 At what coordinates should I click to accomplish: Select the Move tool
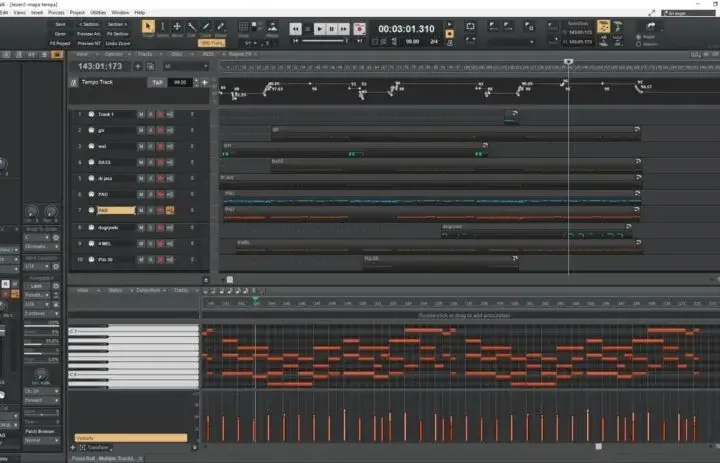(x=177, y=27)
